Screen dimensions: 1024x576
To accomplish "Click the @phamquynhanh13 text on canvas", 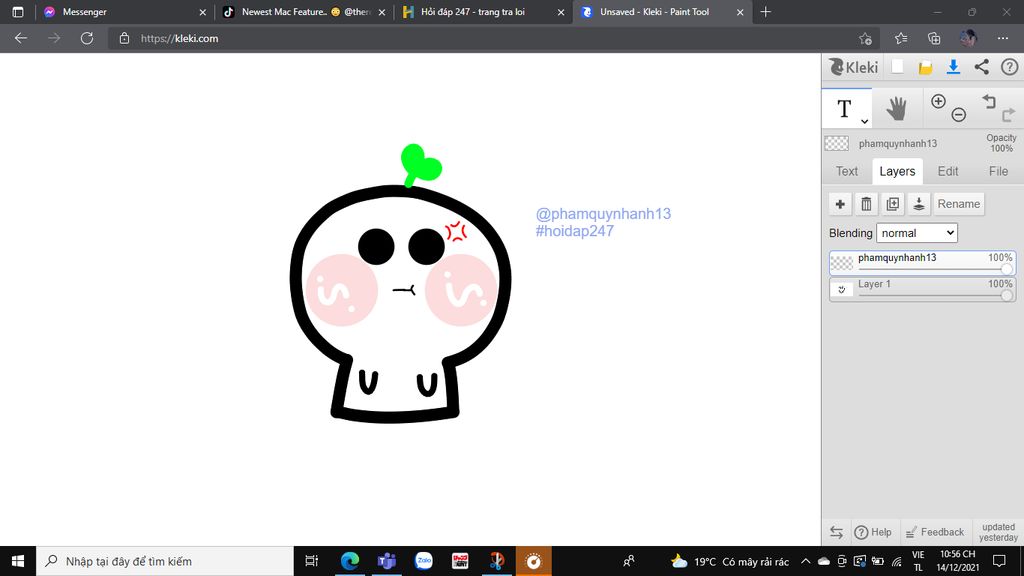I will pos(603,214).
